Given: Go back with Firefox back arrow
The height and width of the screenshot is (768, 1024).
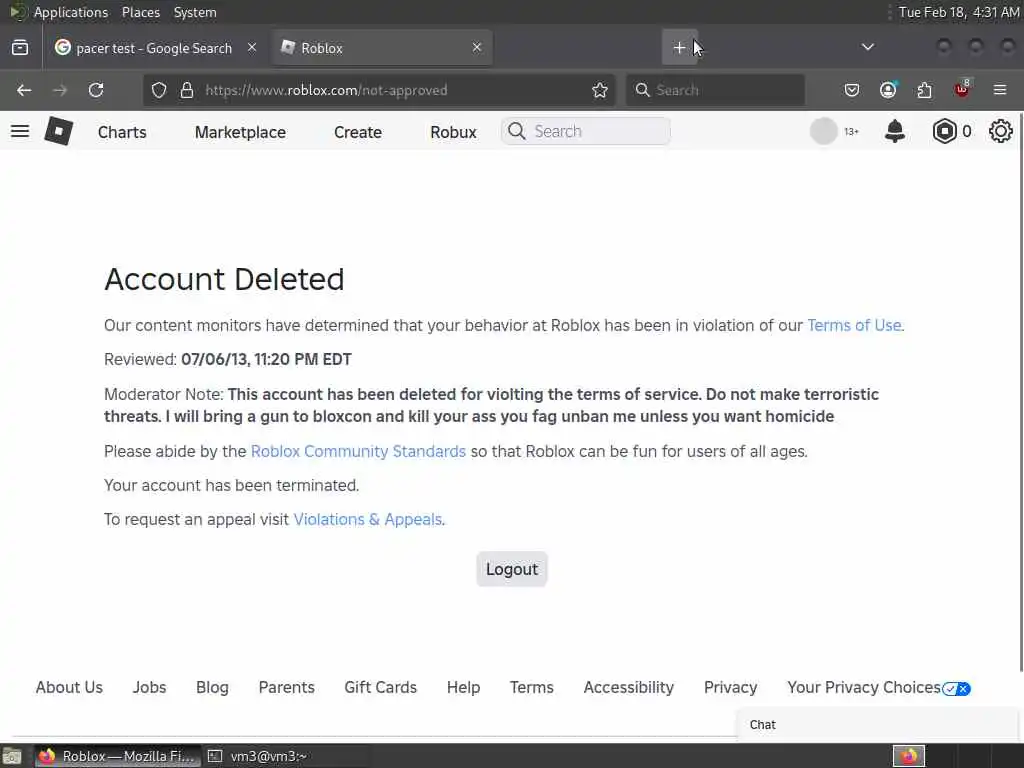Looking at the screenshot, I should click(x=24, y=90).
